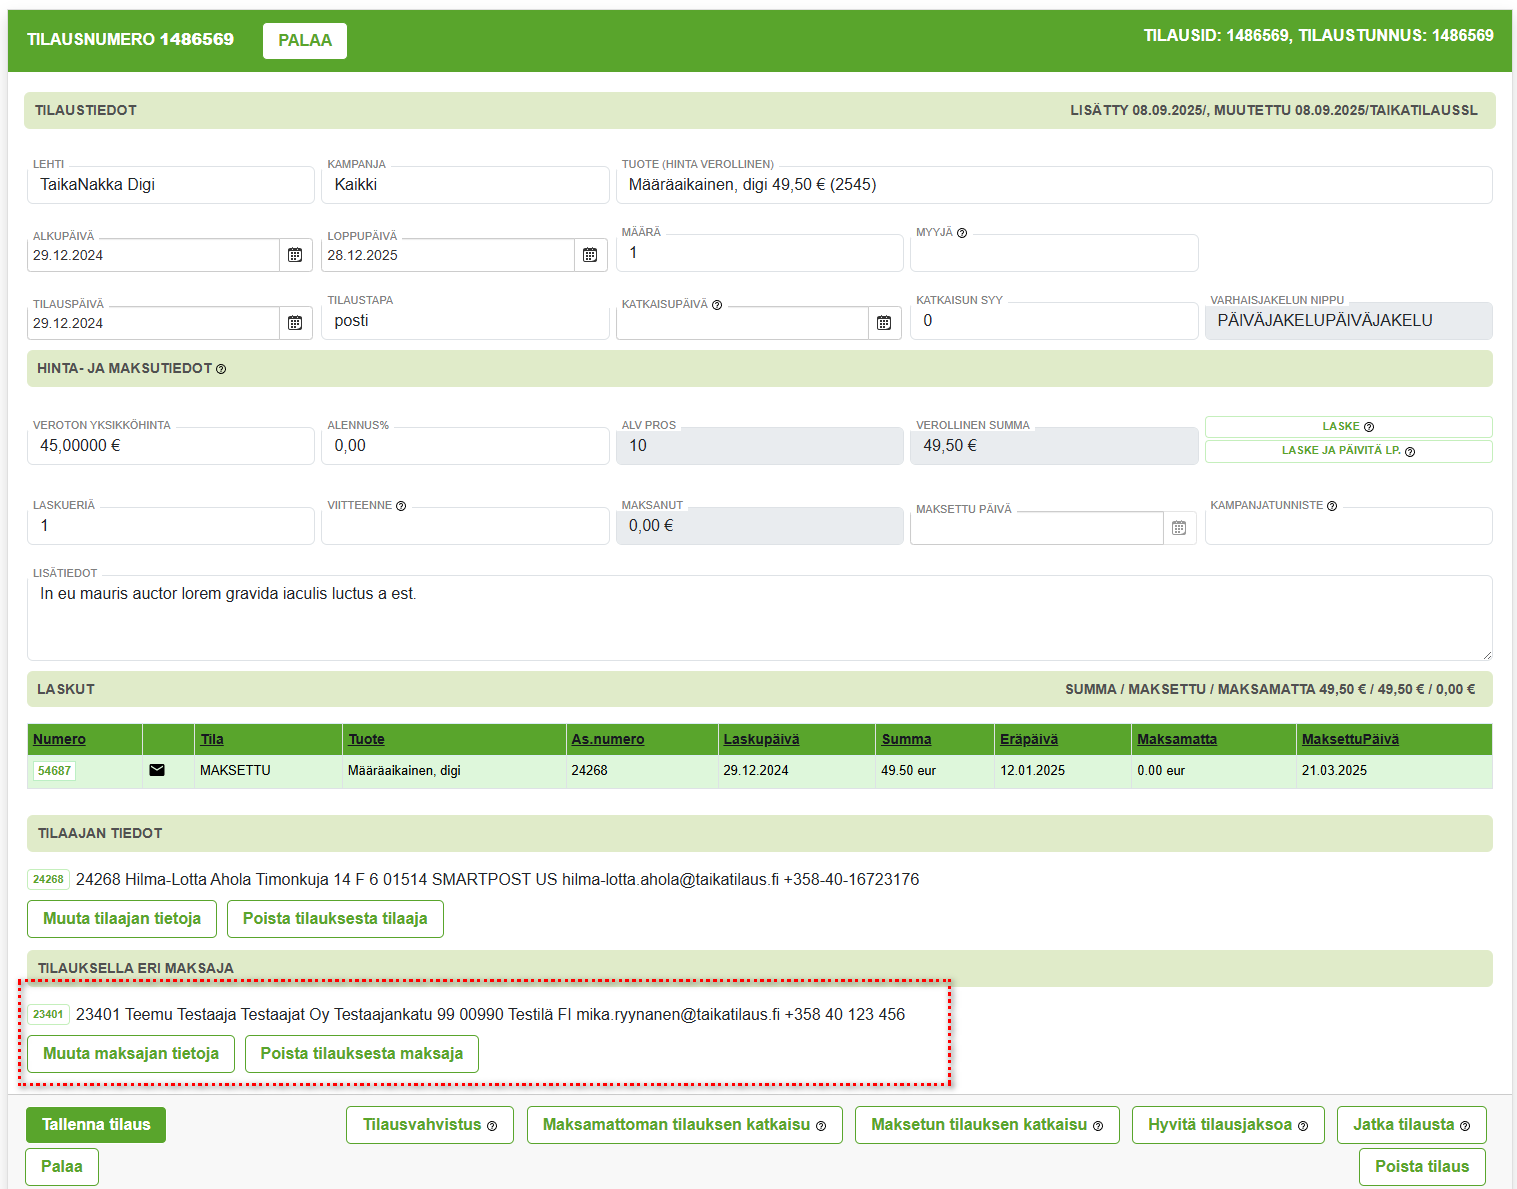Open the Alkupäivä calendar picker
Screen dimensions: 1517x1189
pyautogui.click(x=295, y=255)
